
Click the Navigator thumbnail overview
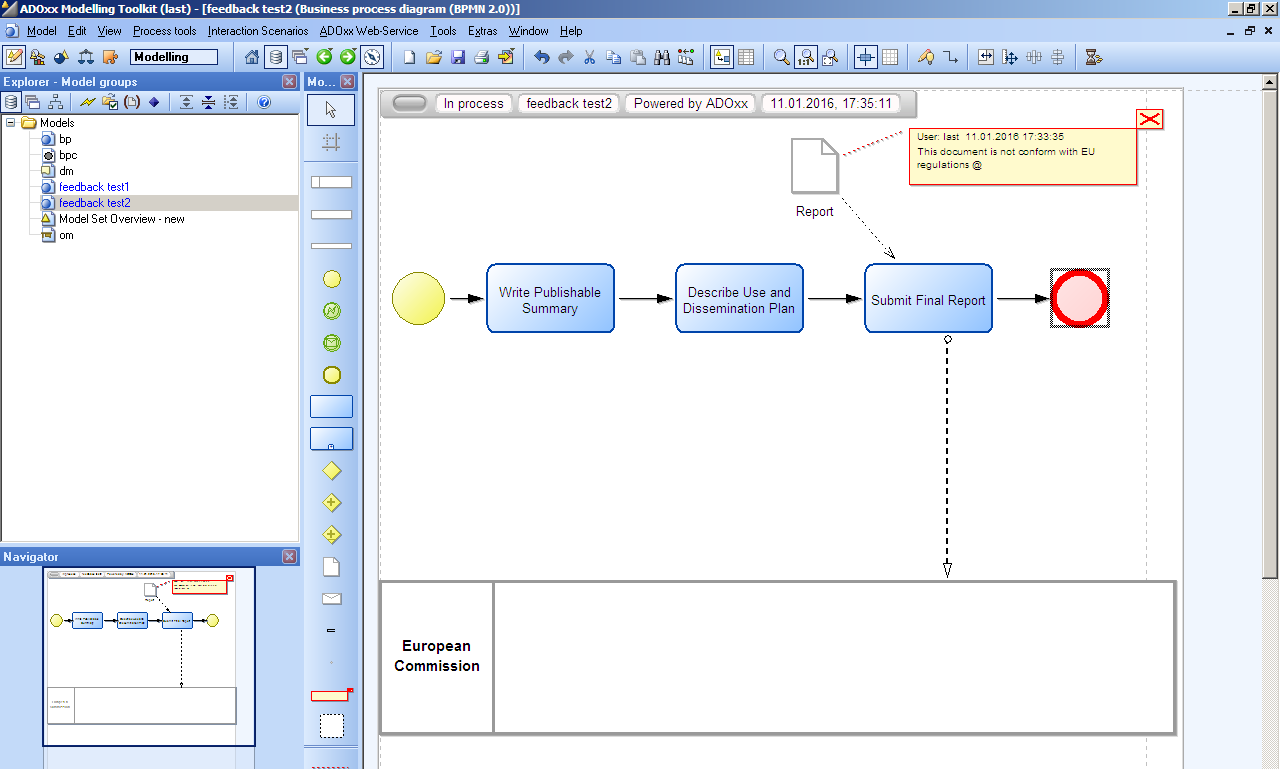pos(149,656)
